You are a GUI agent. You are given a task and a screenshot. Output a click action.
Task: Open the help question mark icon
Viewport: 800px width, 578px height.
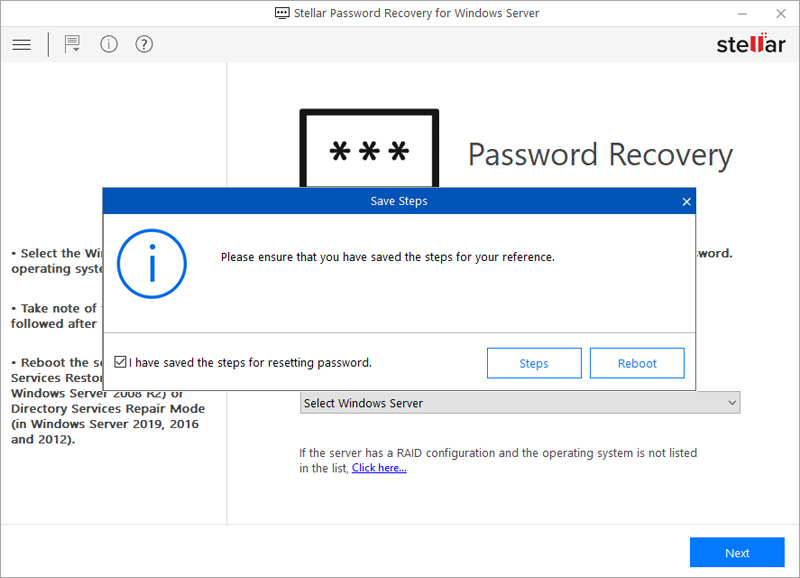coord(144,44)
